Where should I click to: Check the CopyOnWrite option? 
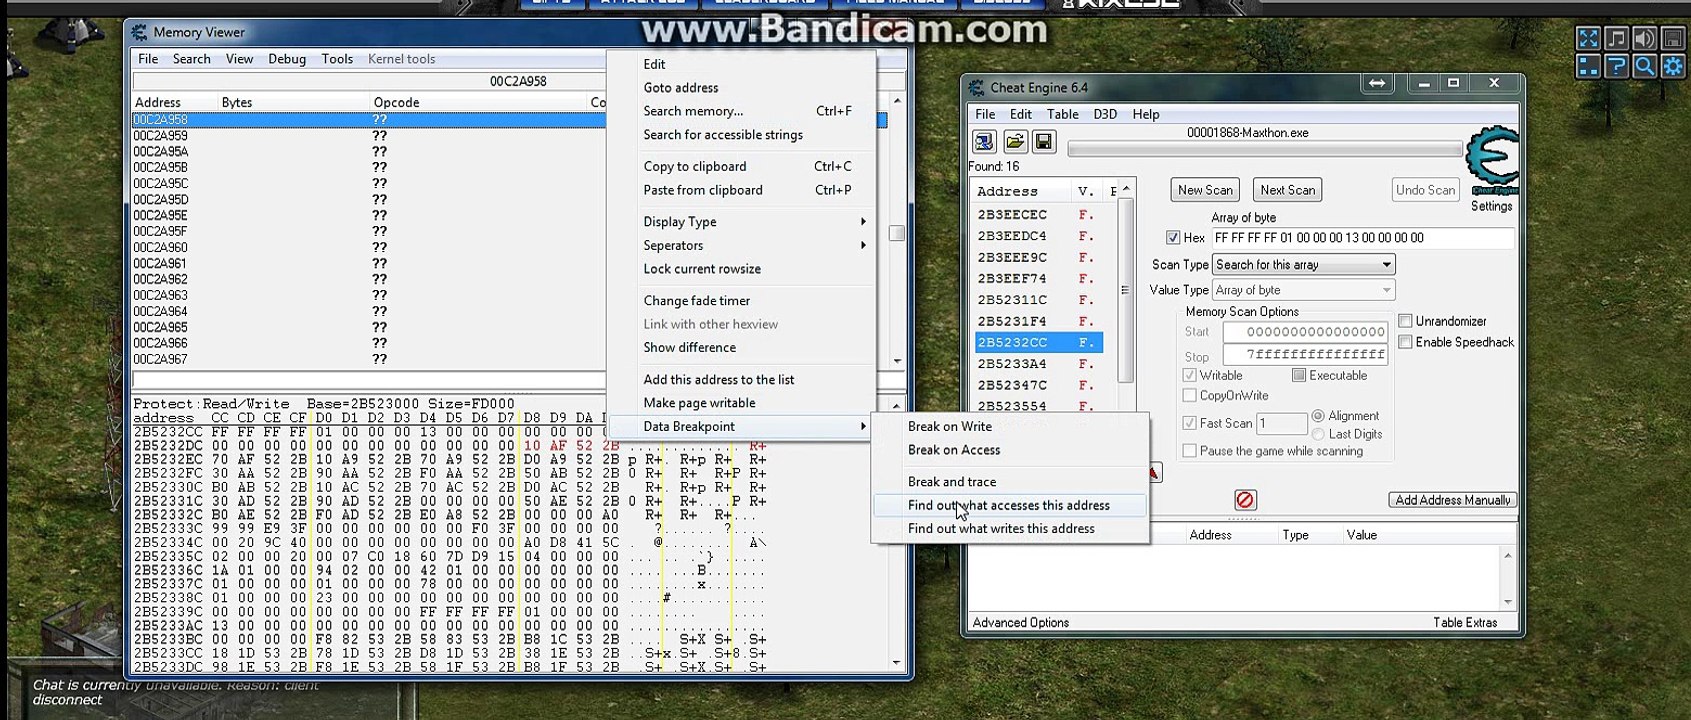pos(1190,396)
